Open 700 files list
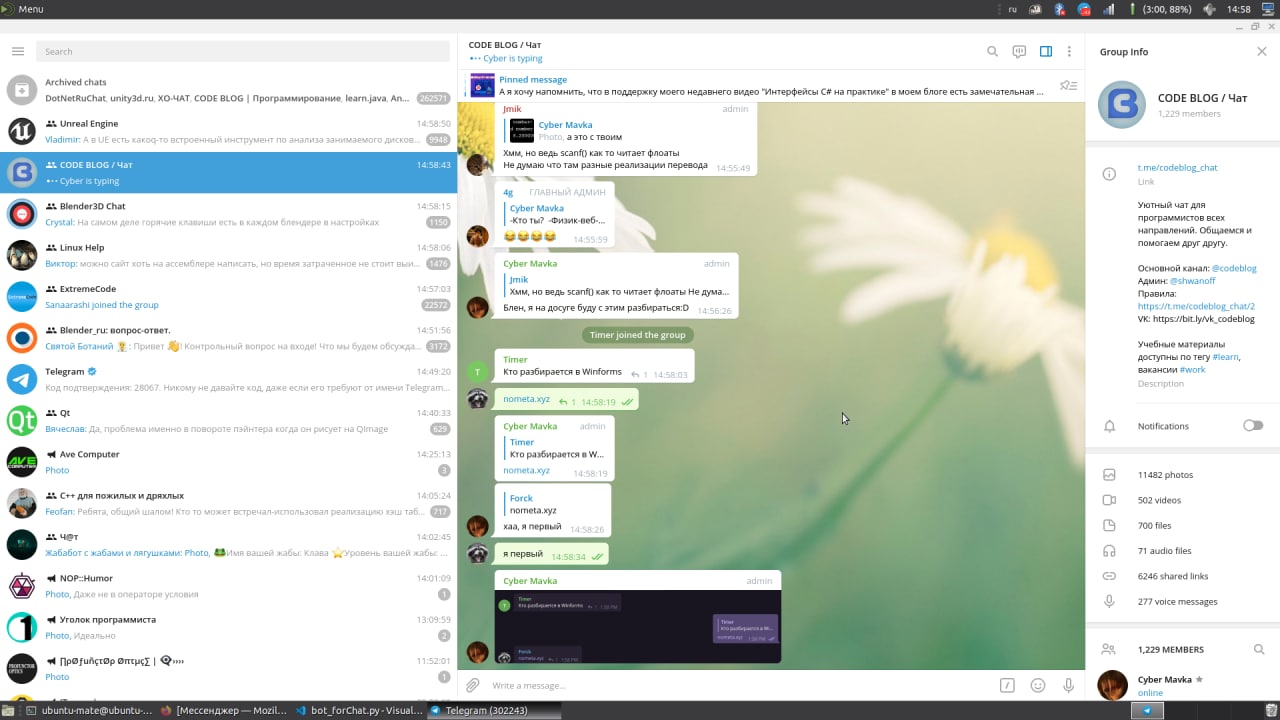Screen dimensions: 1280x720 [1183, 526]
